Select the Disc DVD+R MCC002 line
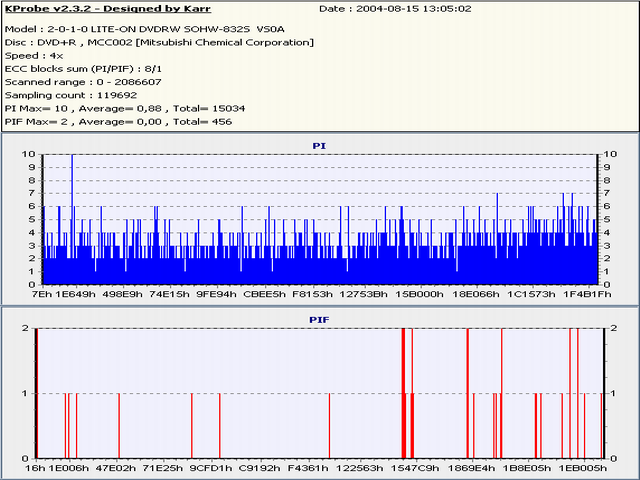 click(x=159, y=42)
